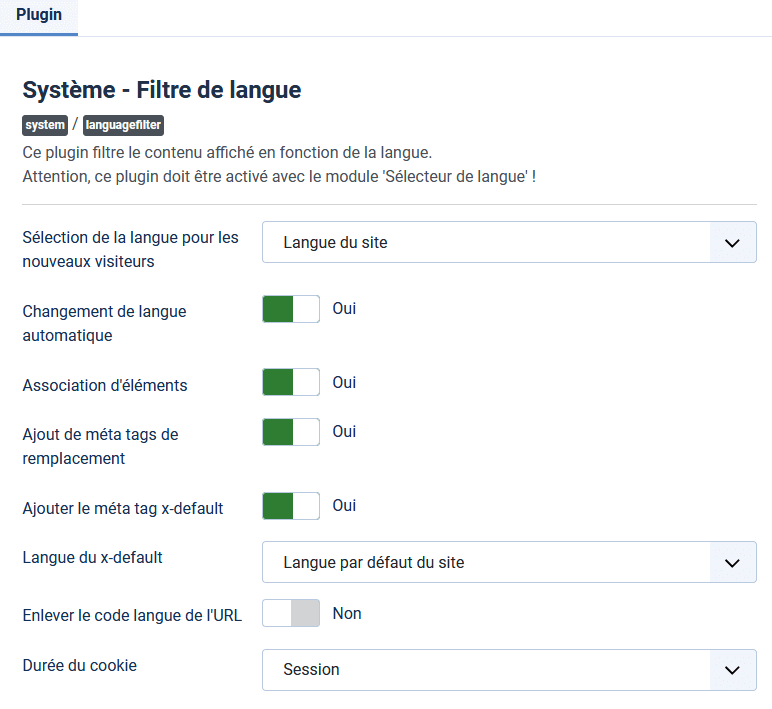772x709 pixels.
Task: Toggle 'Ajouter le méta tag x-default' switch
Action: click(x=291, y=506)
